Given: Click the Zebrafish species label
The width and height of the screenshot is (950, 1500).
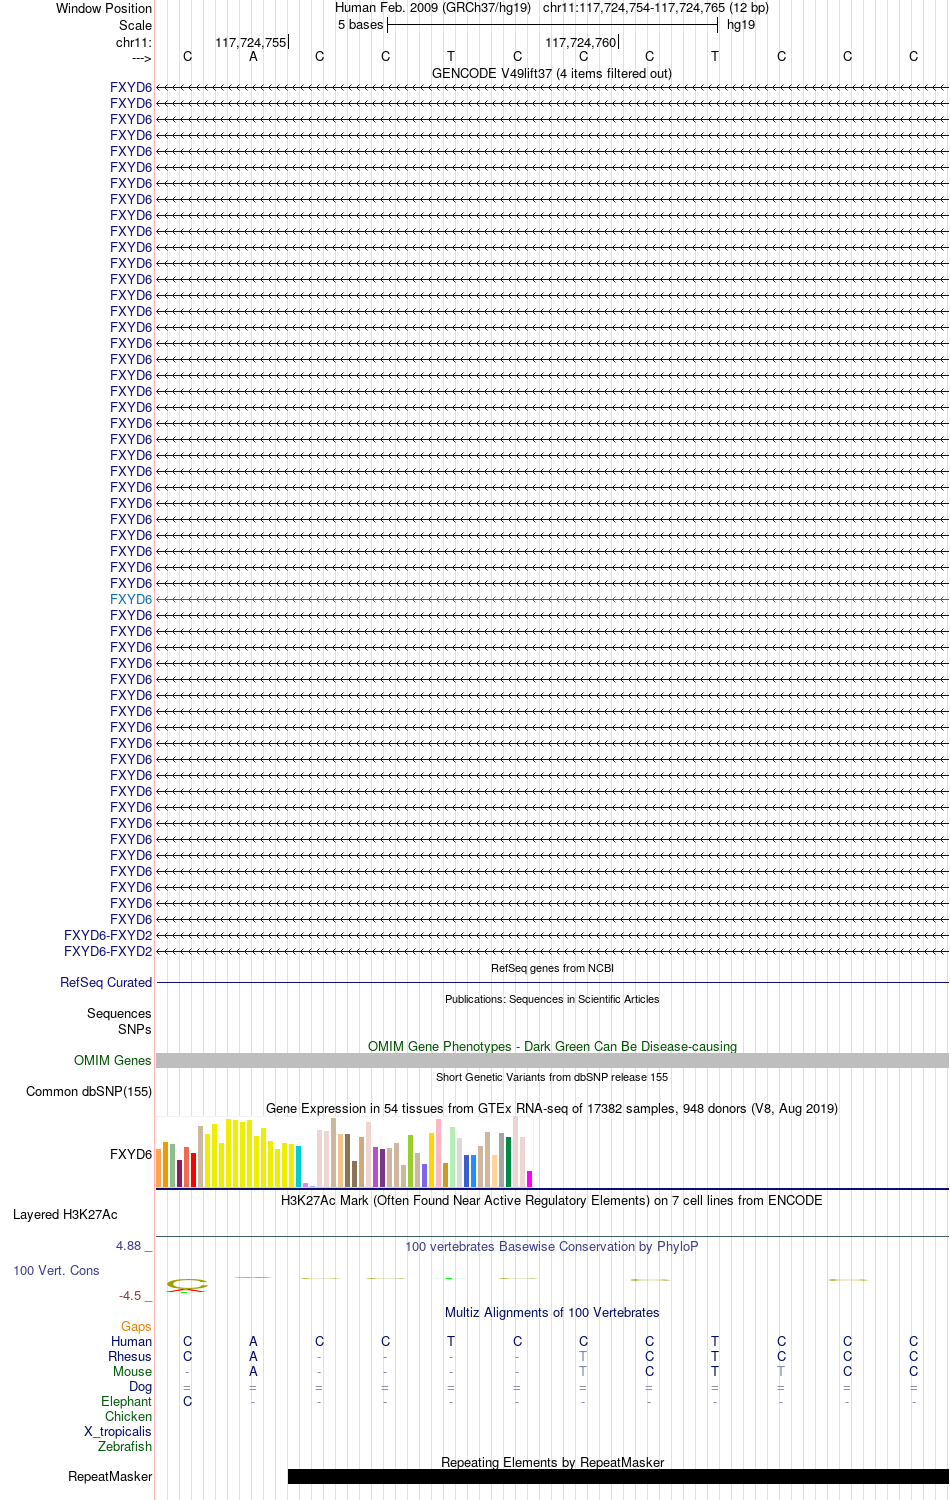Looking at the screenshot, I should [x=125, y=1446].
